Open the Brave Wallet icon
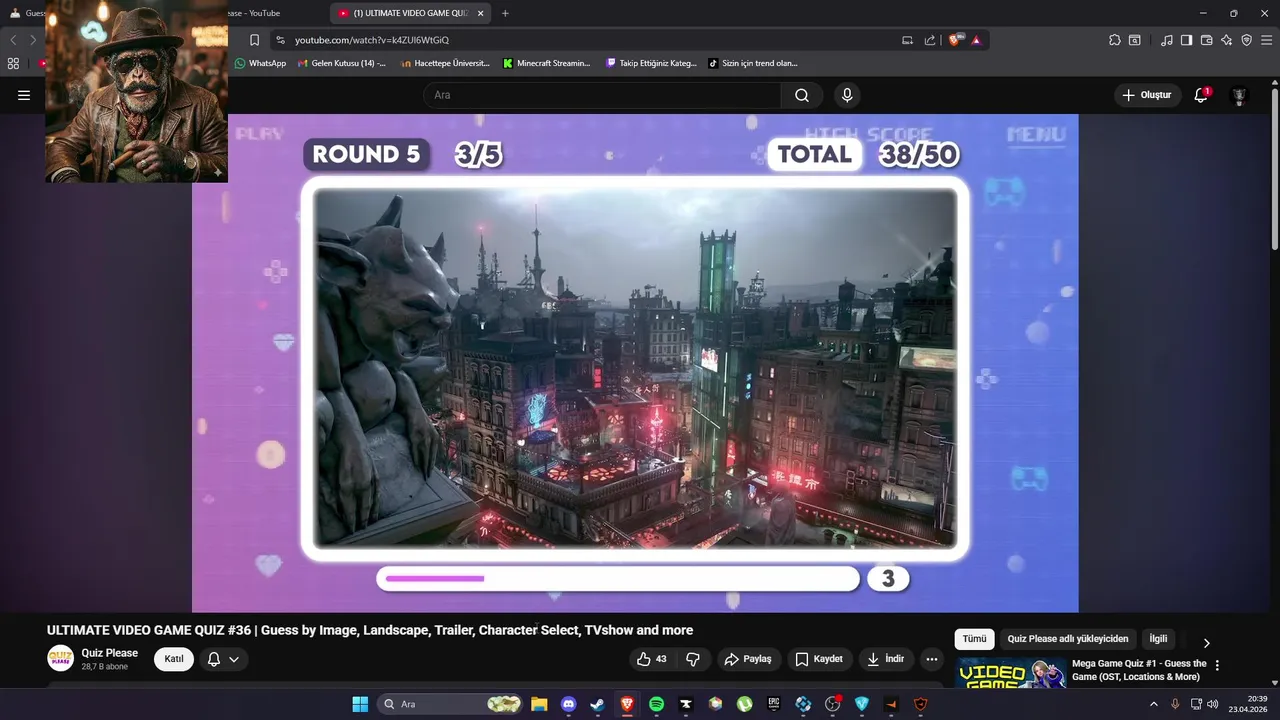The image size is (1280, 720). click(x=1206, y=40)
